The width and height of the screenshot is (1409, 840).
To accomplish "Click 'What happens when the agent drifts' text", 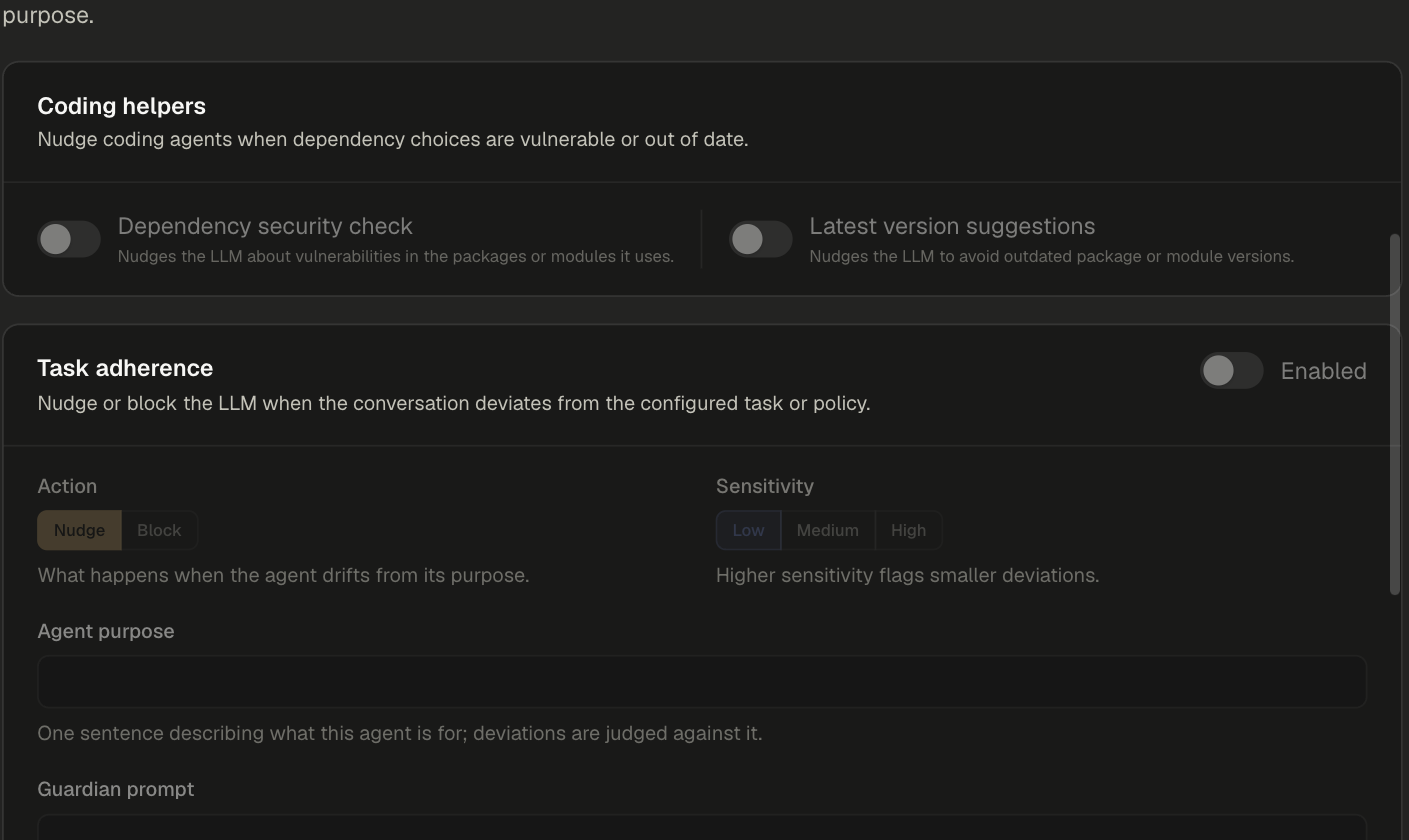I will point(283,575).
